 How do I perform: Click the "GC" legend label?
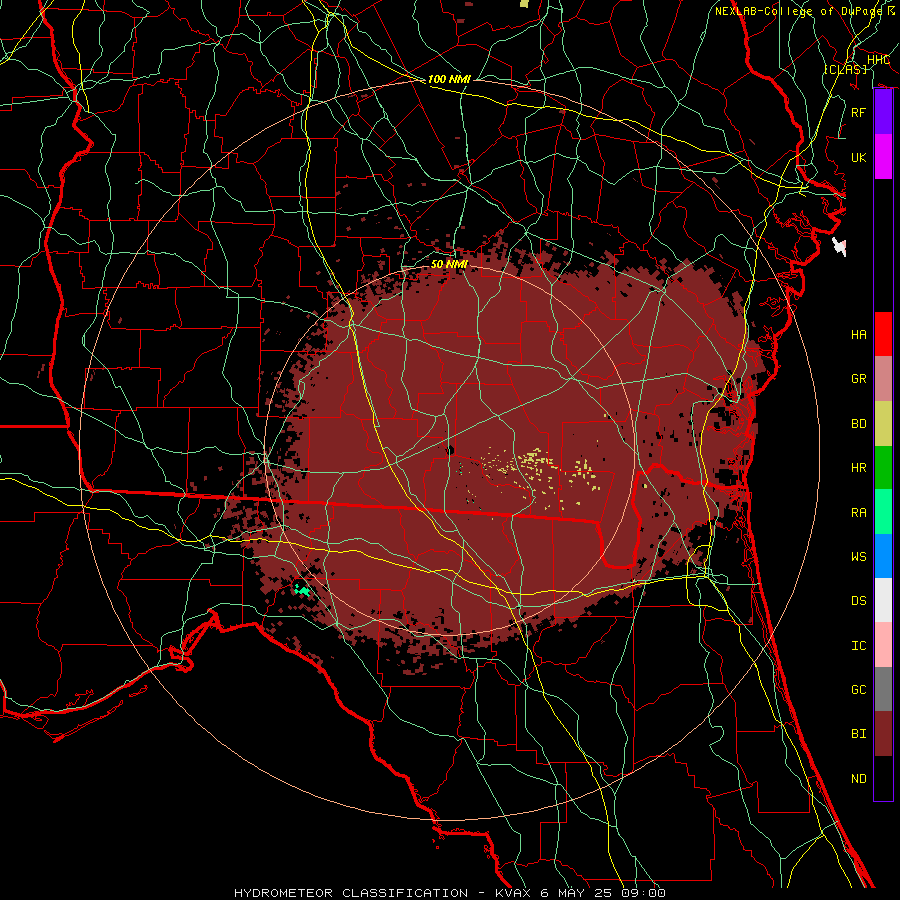(858, 689)
